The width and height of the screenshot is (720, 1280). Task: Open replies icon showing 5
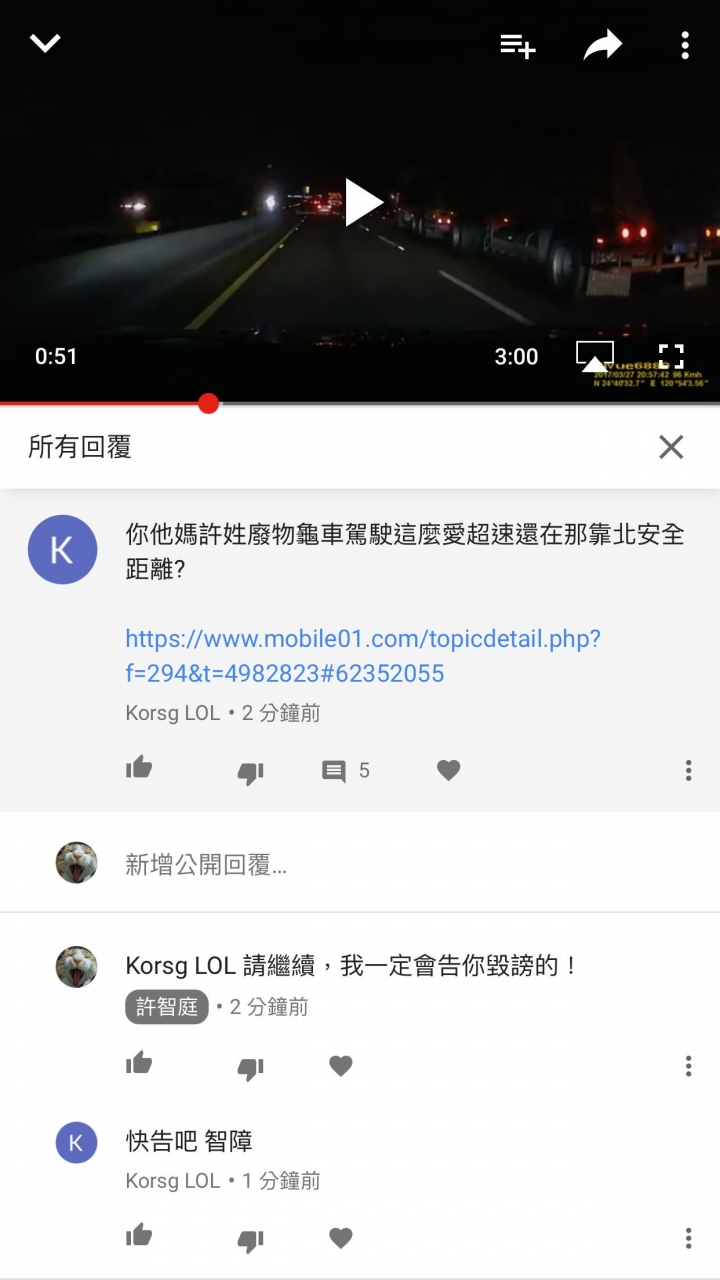point(346,771)
